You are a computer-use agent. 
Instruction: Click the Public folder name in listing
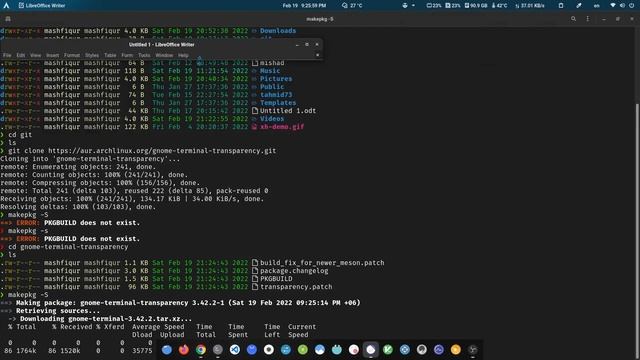click(x=272, y=87)
